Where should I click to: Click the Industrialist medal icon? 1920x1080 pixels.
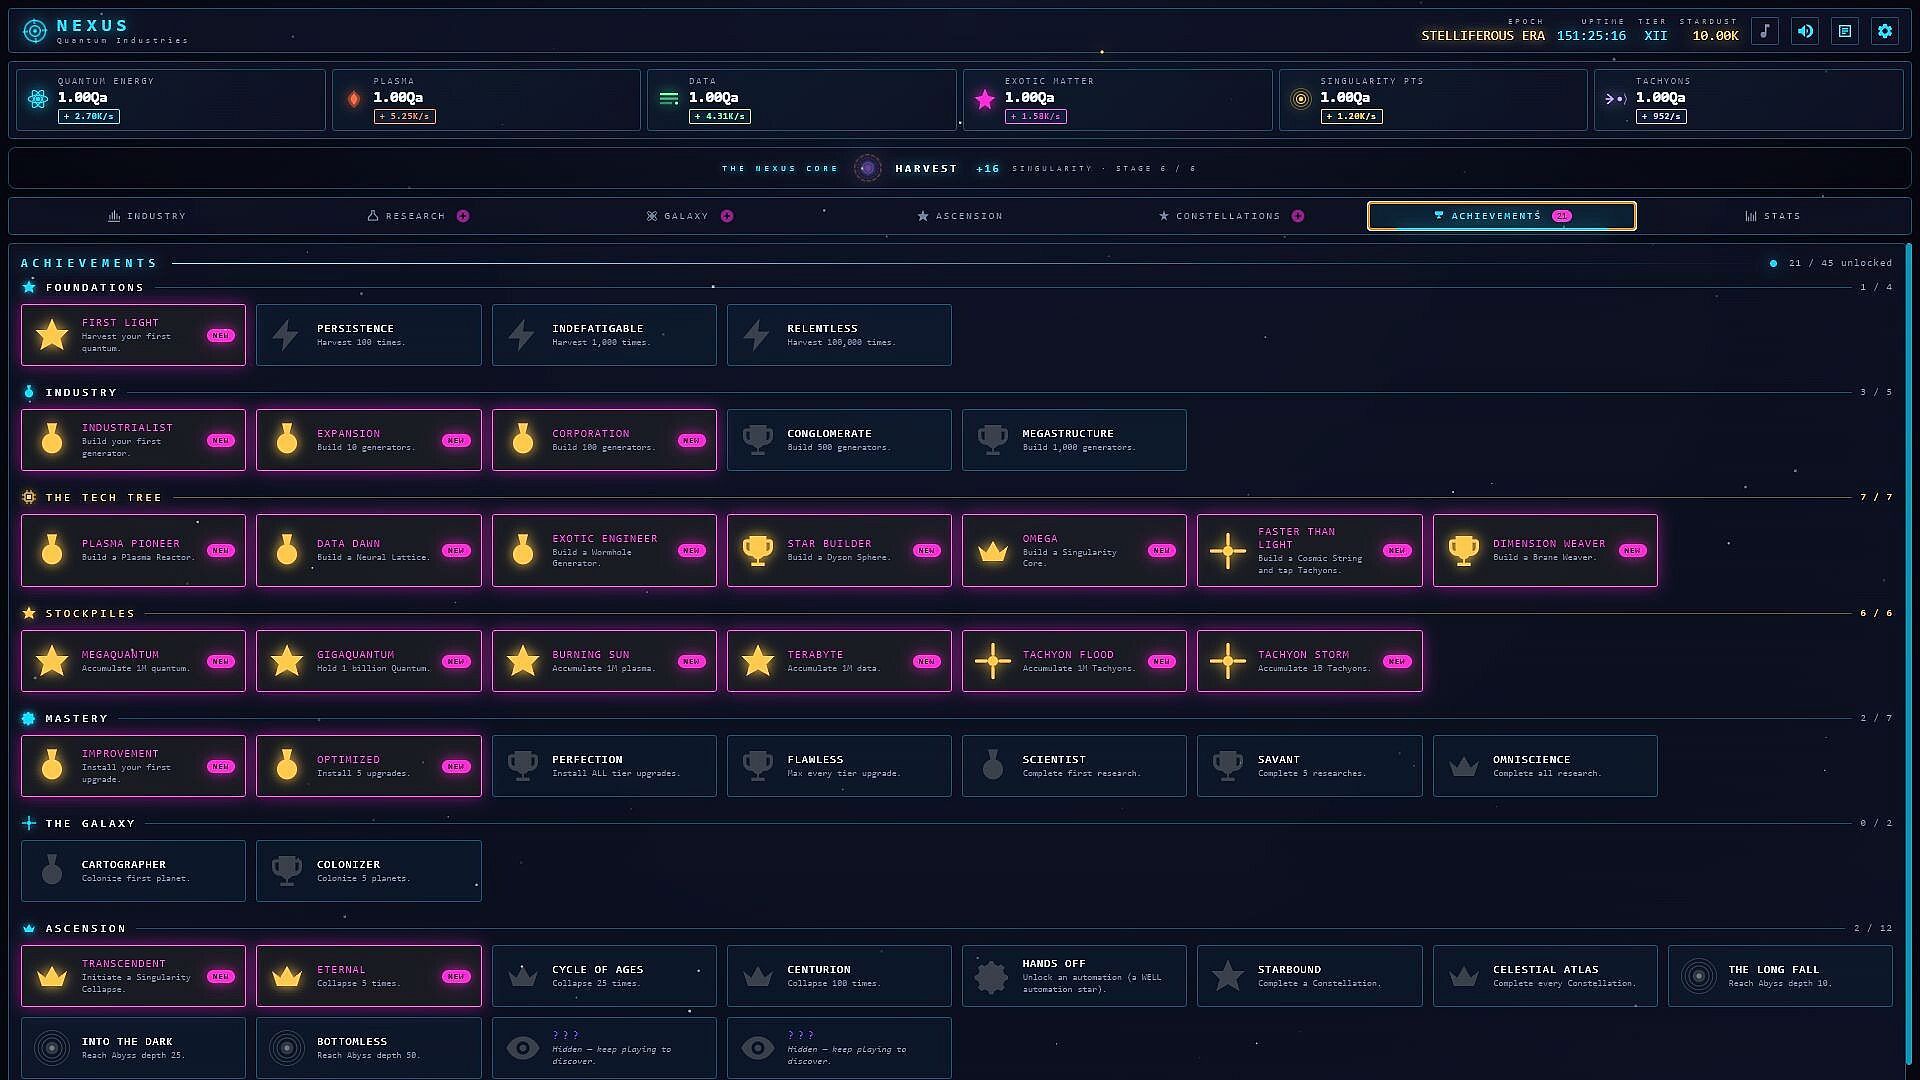pyautogui.click(x=52, y=439)
